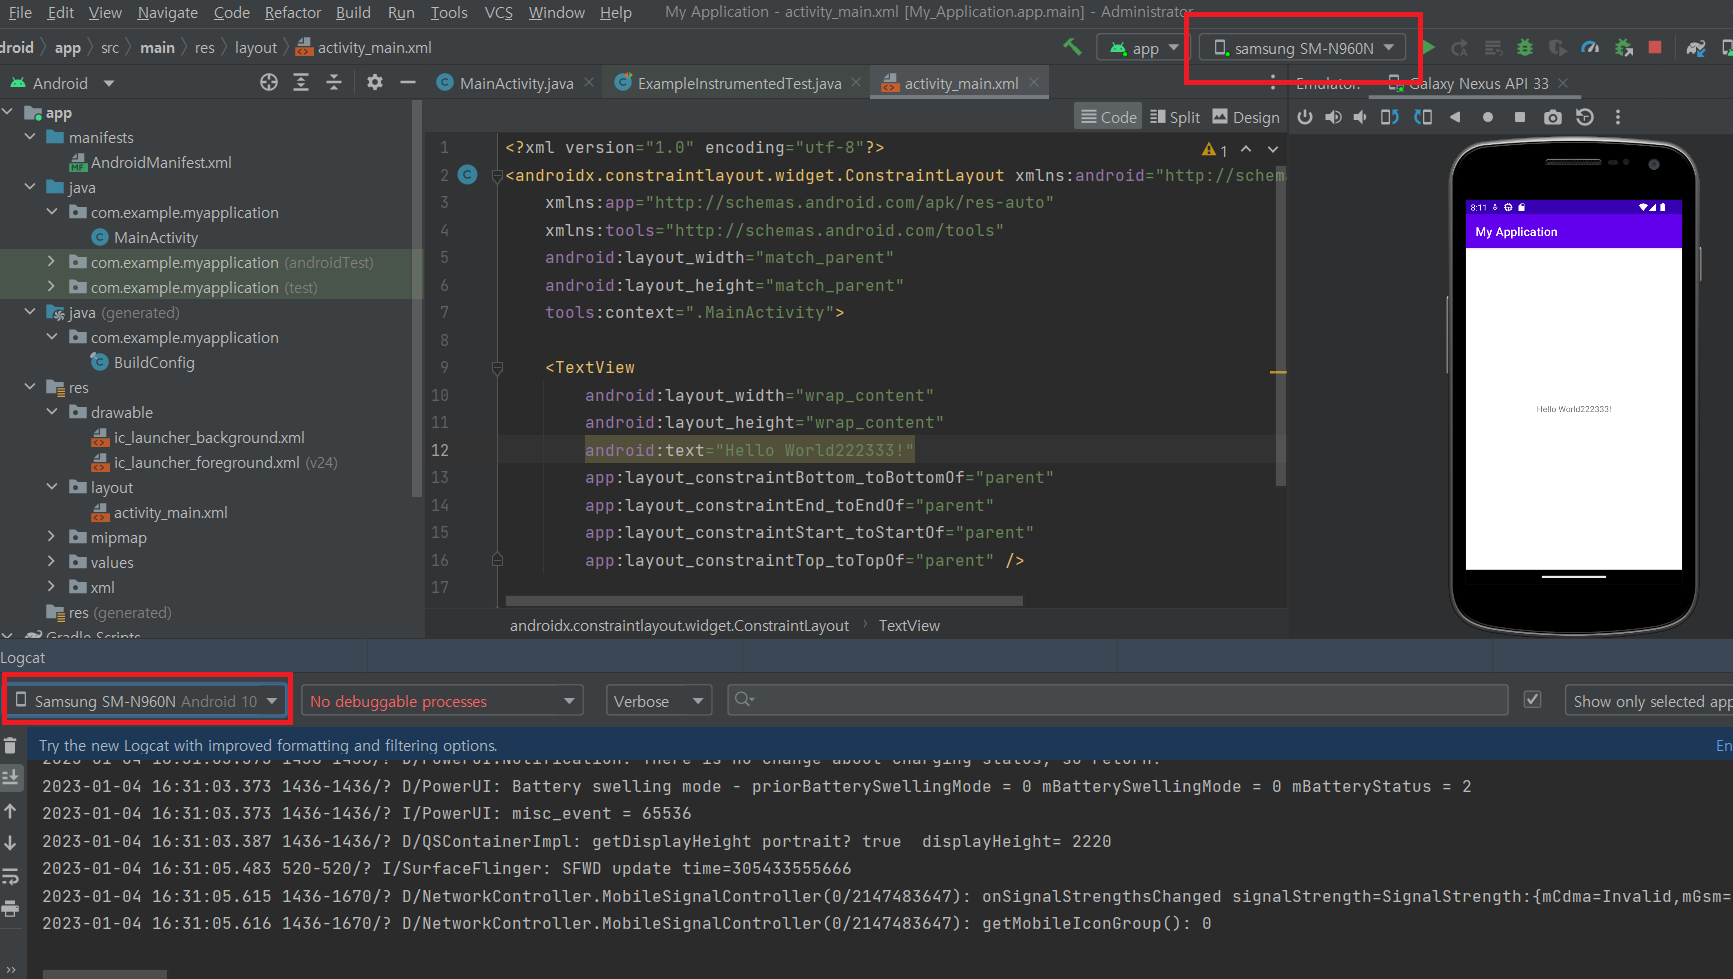This screenshot has height=979, width=1733.
Task: Click the emulator Back triangle button
Action: click(1455, 117)
